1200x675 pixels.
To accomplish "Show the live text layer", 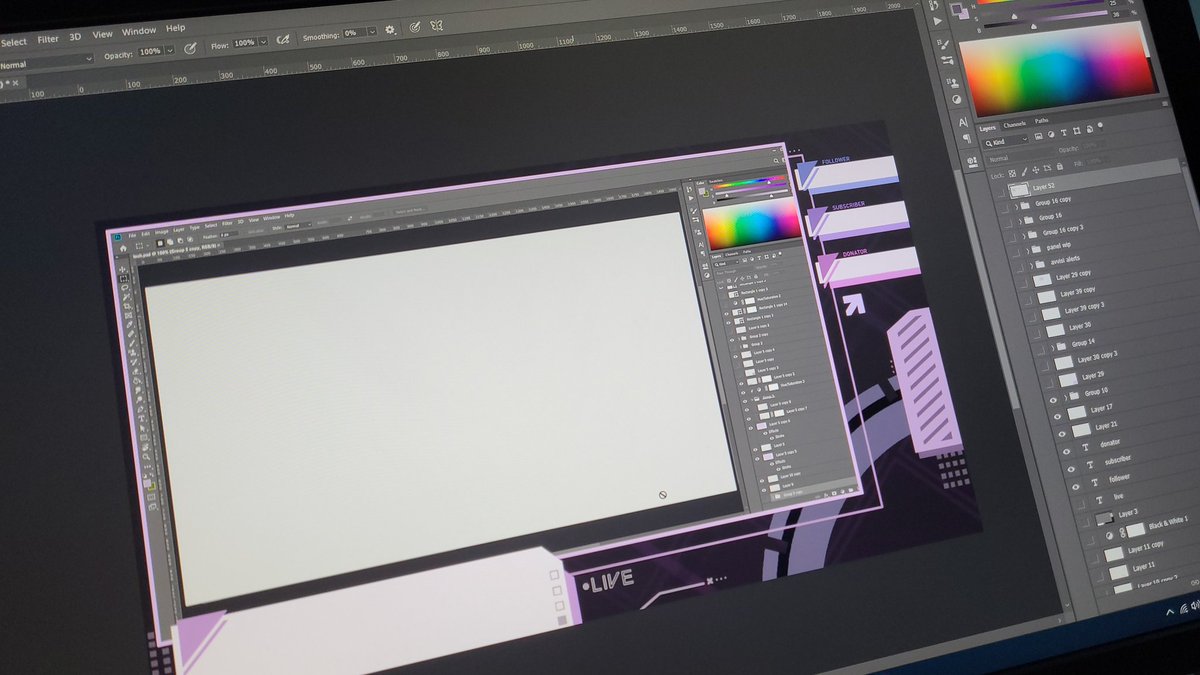I will pyautogui.click(x=1080, y=503).
